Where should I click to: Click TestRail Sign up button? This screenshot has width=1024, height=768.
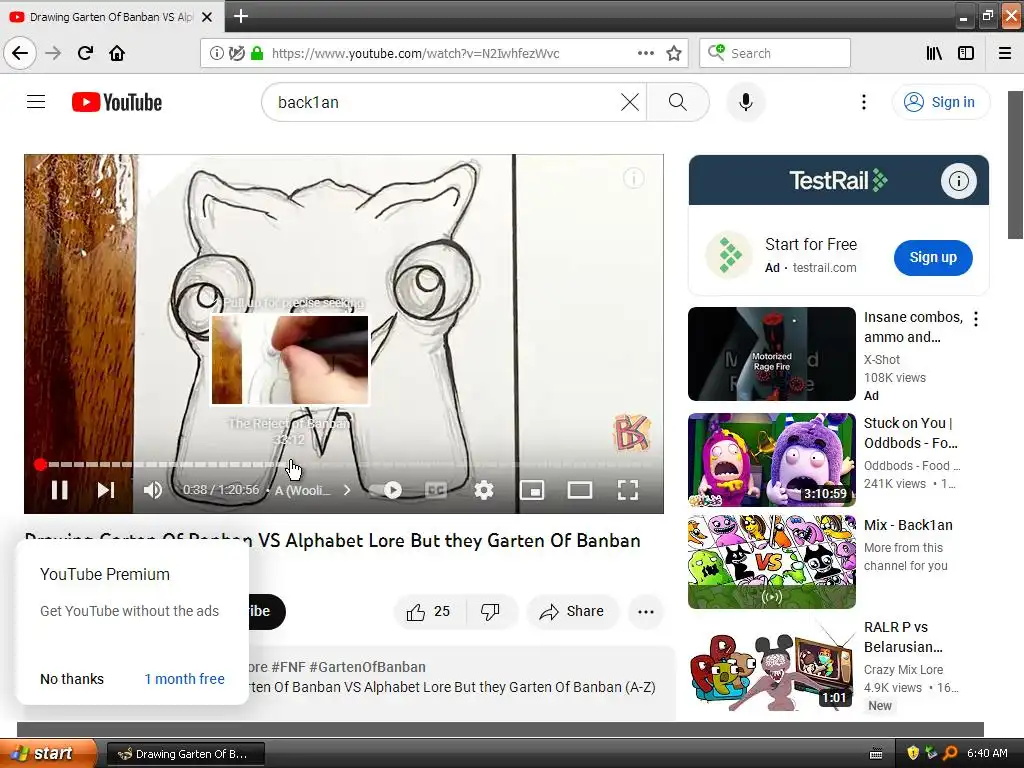coord(933,257)
